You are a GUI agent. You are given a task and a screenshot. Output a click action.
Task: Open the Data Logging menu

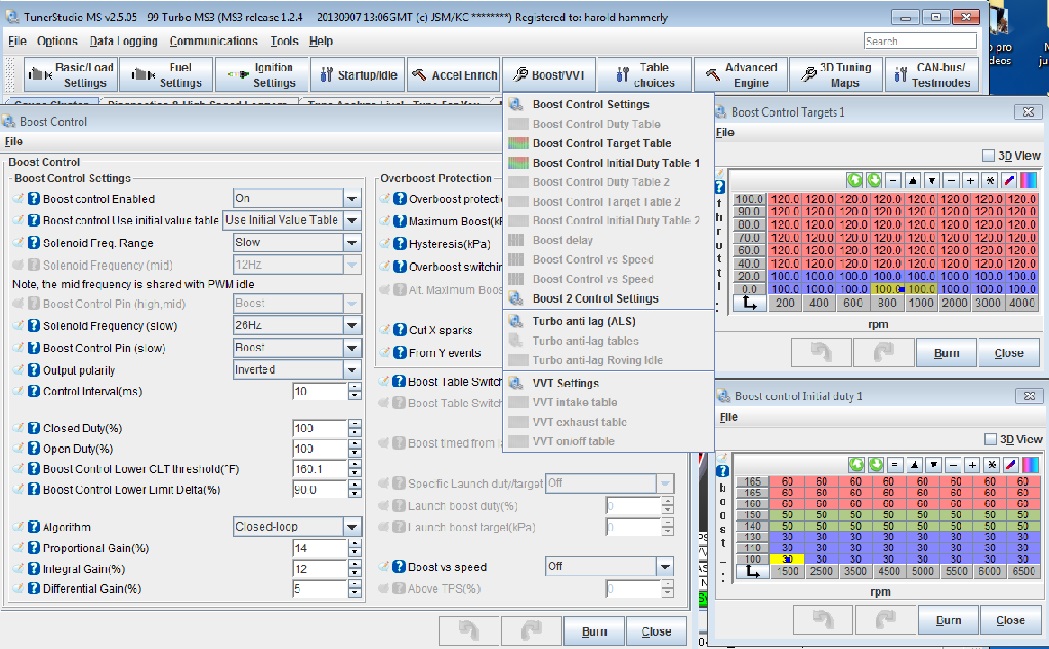(x=123, y=41)
